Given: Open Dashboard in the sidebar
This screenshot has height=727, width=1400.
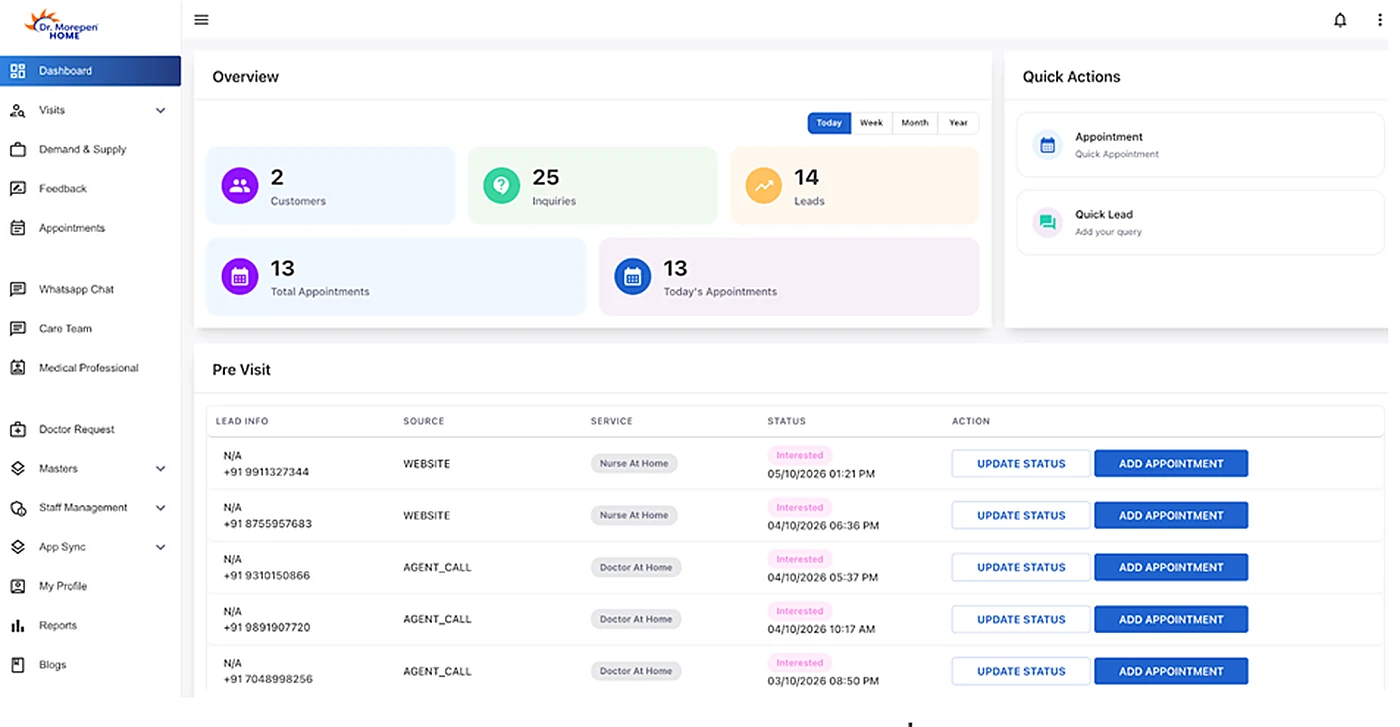Looking at the screenshot, I should [90, 71].
